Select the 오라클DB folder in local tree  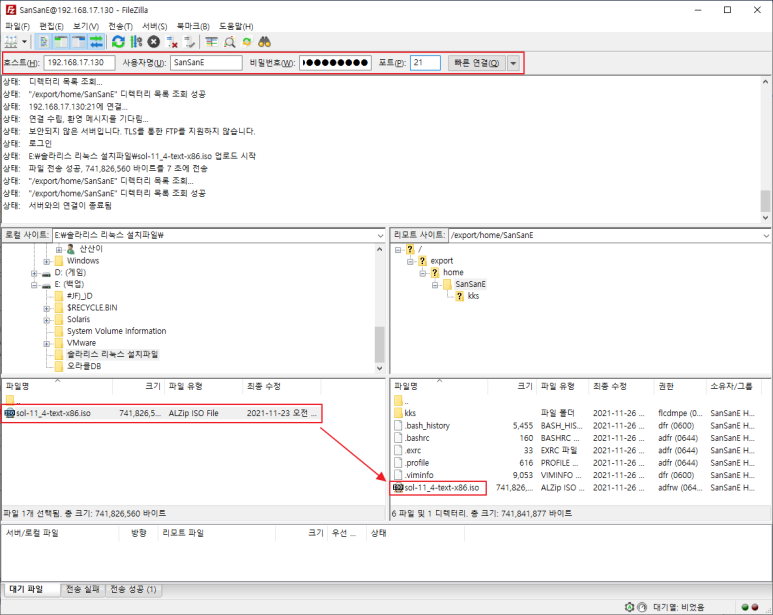pos(84,366)
